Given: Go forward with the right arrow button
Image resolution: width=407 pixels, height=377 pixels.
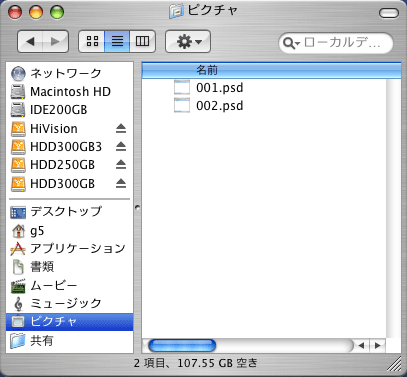Looking at the screenshot, I should pos(56,41).
